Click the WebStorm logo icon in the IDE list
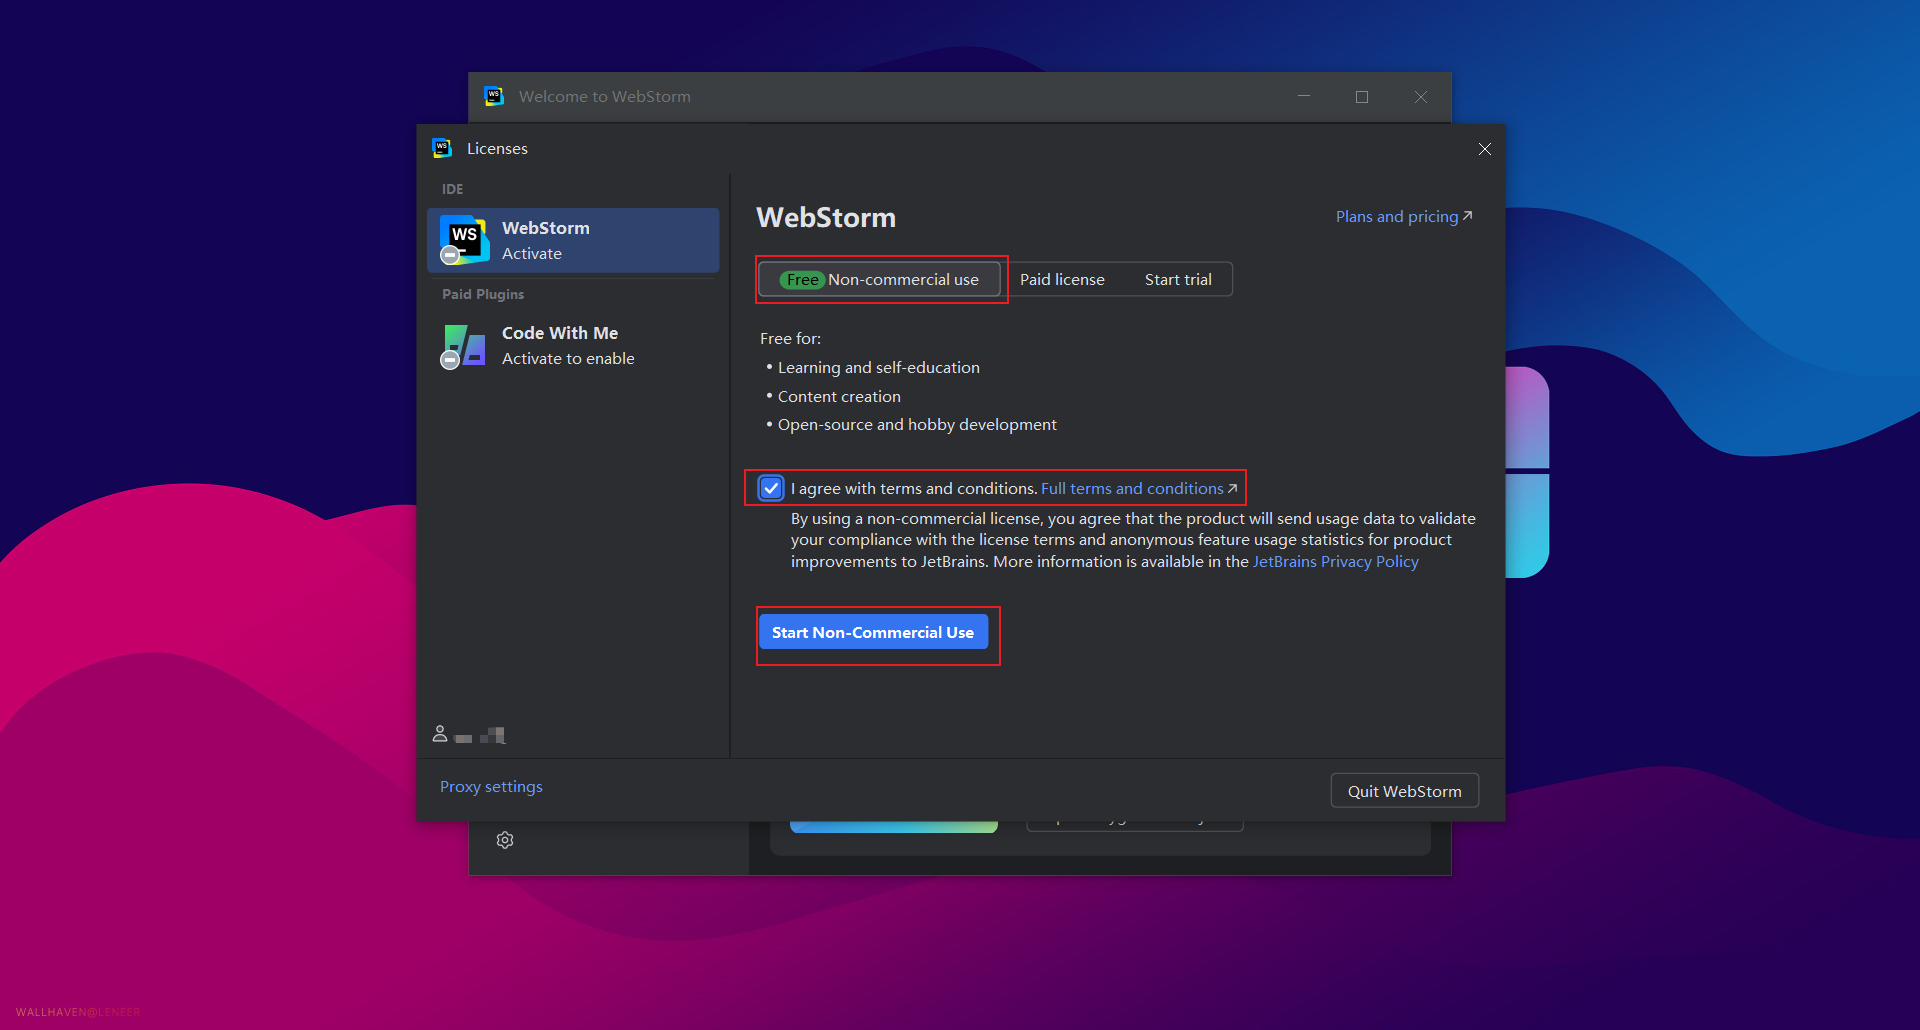This screenshot has width=1920, height=1030. 464,240
